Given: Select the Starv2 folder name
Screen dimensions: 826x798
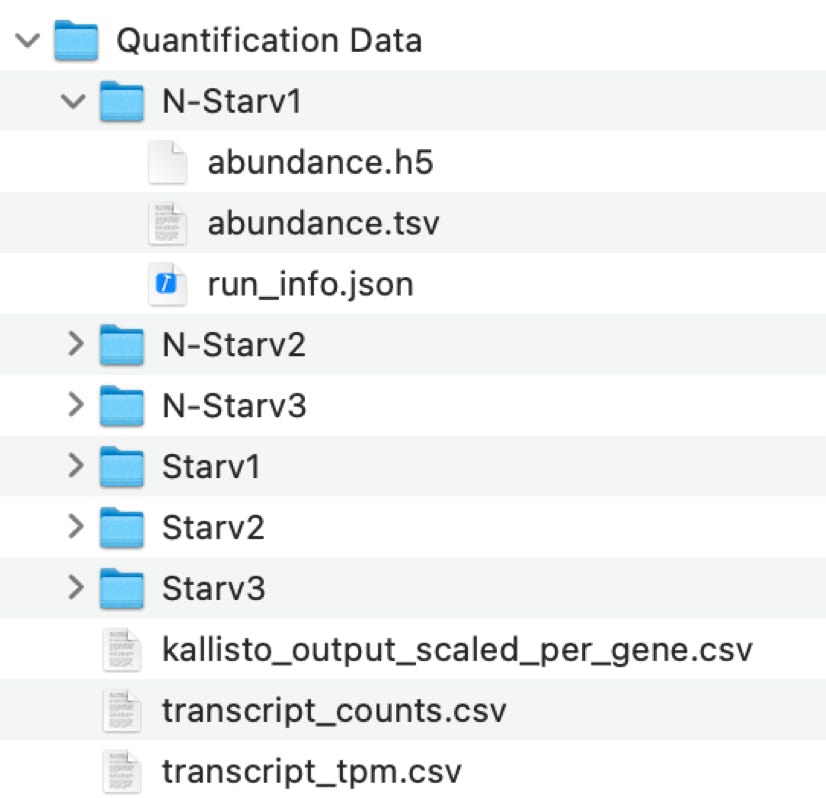Looking at the screenshot, I should [x=213, y=527].
